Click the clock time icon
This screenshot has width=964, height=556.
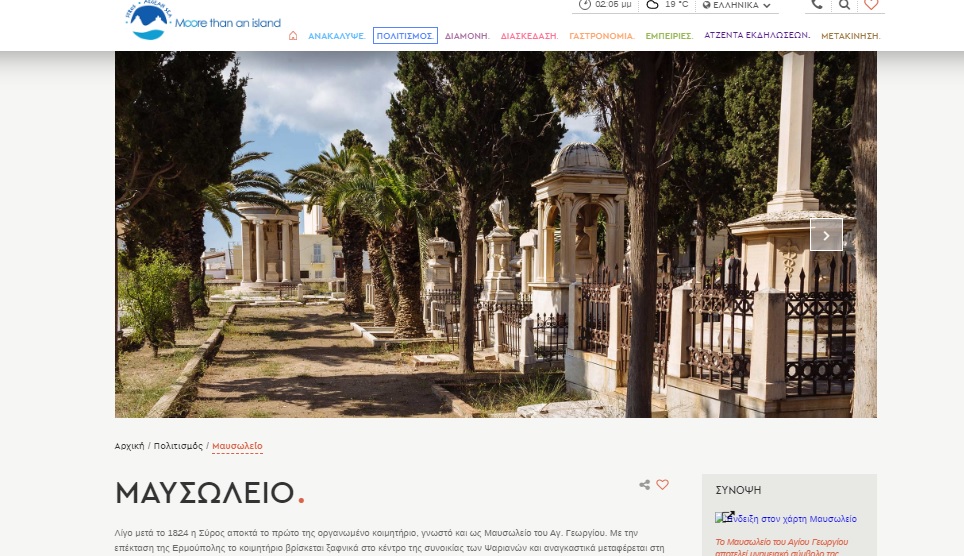(x=585, y=5)
